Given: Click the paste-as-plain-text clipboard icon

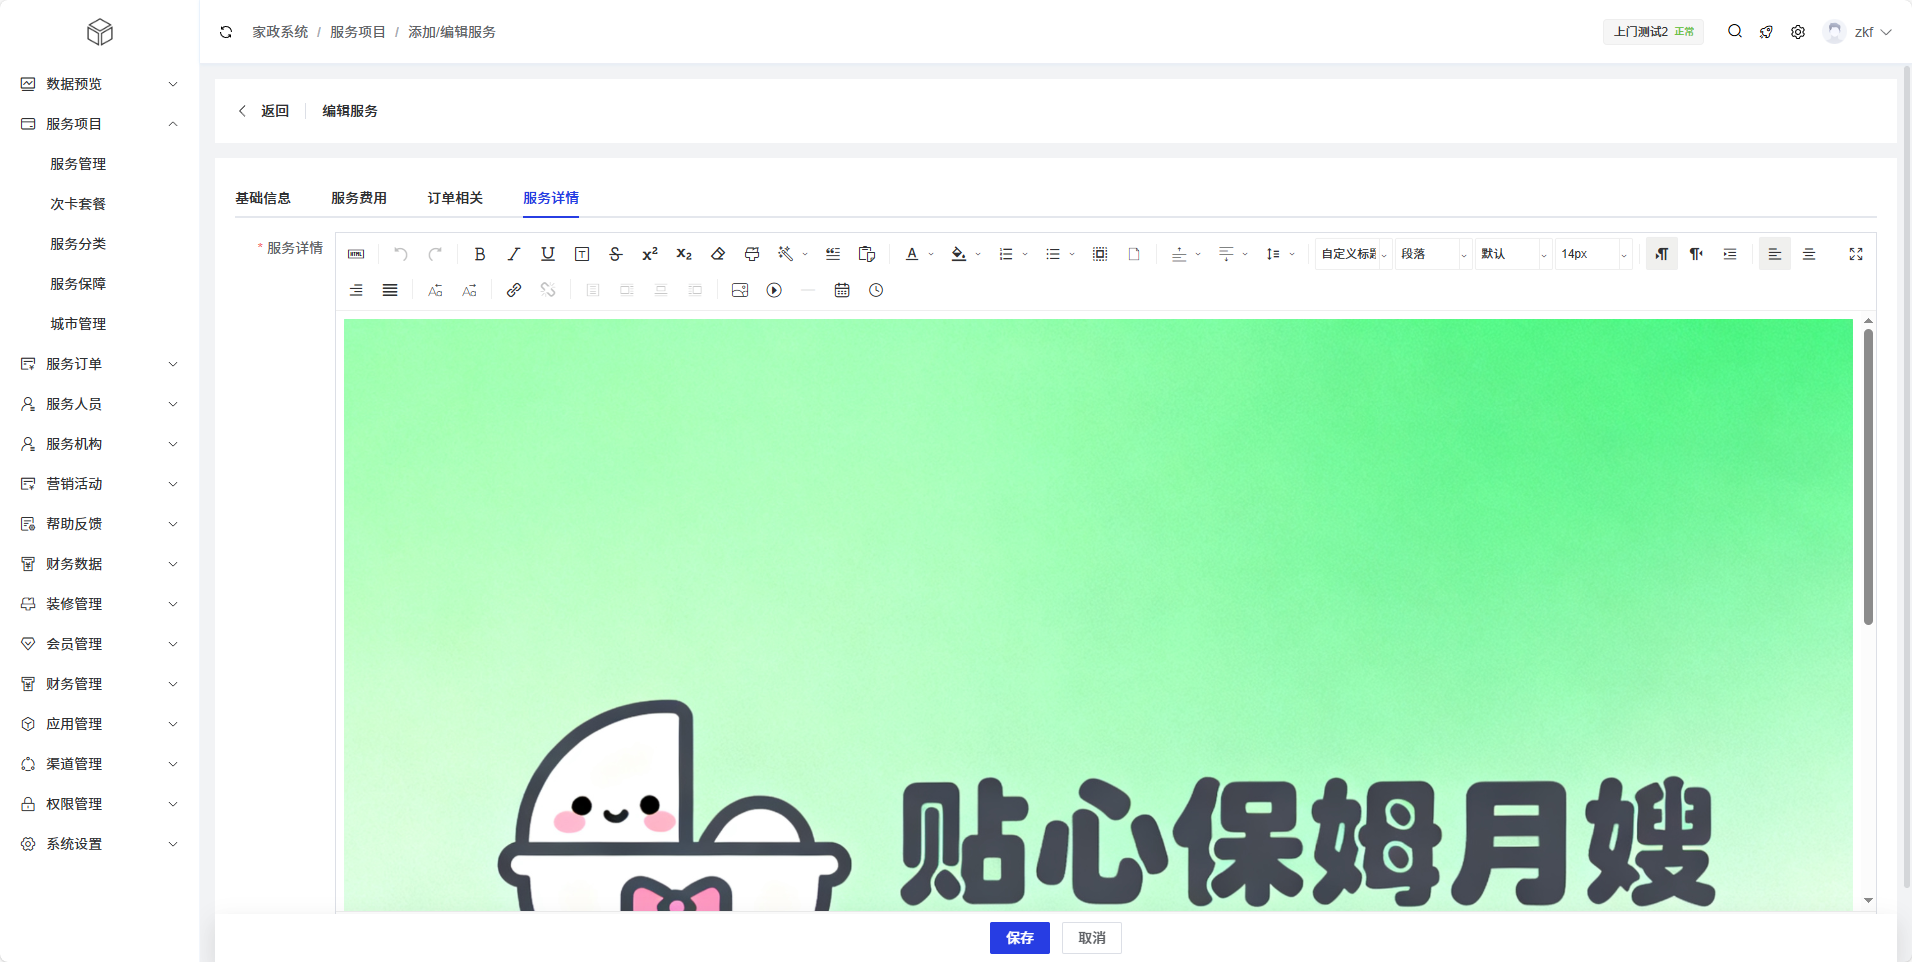Looking at the screenshot, I should (x=867, y=254).
